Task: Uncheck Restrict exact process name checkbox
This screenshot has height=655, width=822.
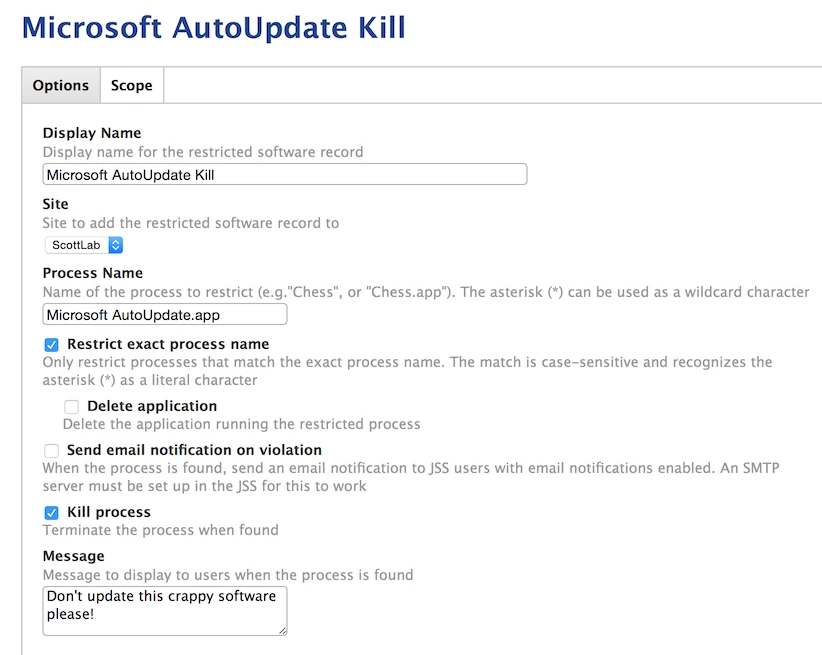Action: pos(51,345)
